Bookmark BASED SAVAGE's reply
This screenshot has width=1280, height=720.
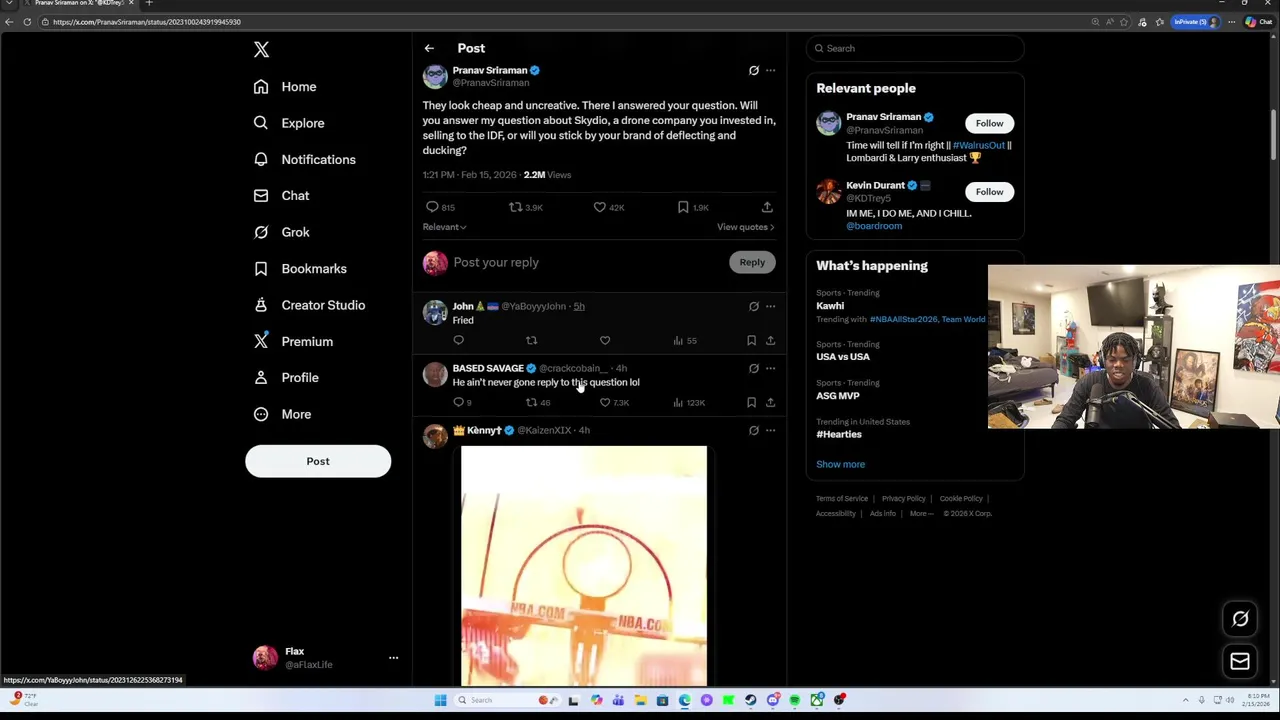tap(751, 403)
